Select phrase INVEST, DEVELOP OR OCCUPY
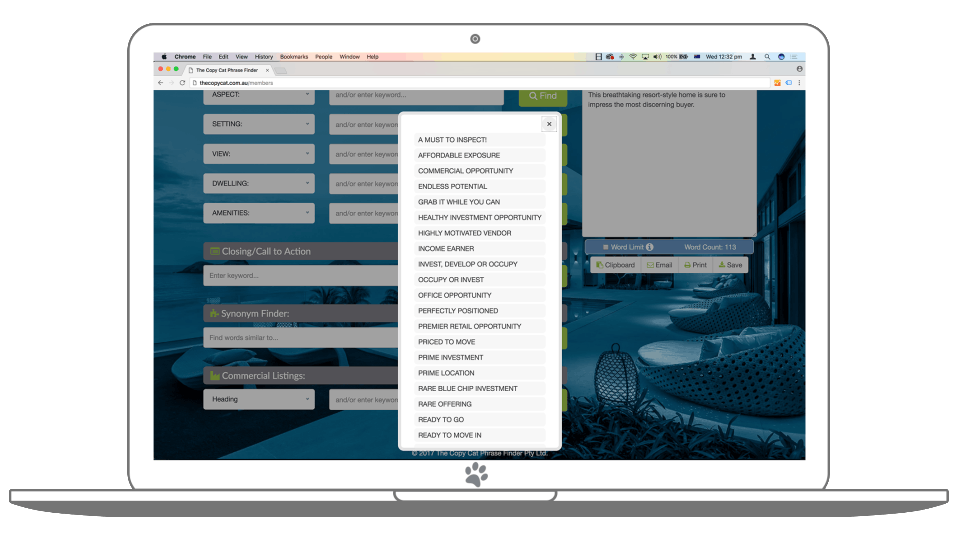Image resolution: width=960 pixels, height=551 pixels. tap(479, 264)
